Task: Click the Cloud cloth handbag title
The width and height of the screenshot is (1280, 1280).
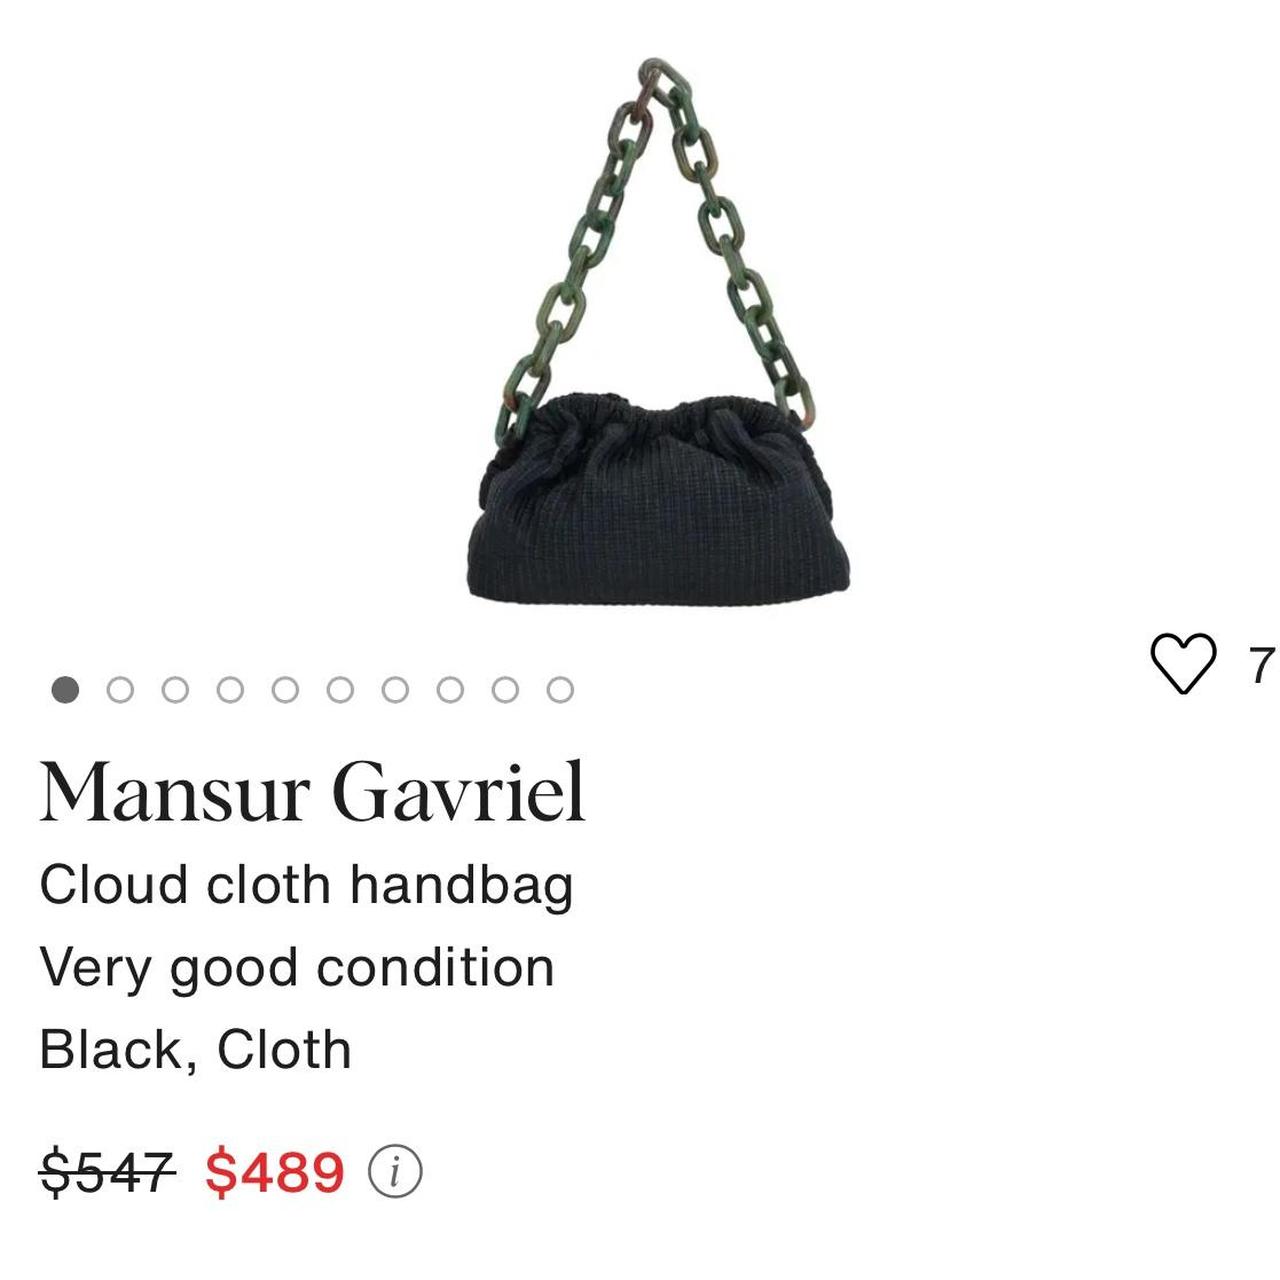Action: [306, 886]
